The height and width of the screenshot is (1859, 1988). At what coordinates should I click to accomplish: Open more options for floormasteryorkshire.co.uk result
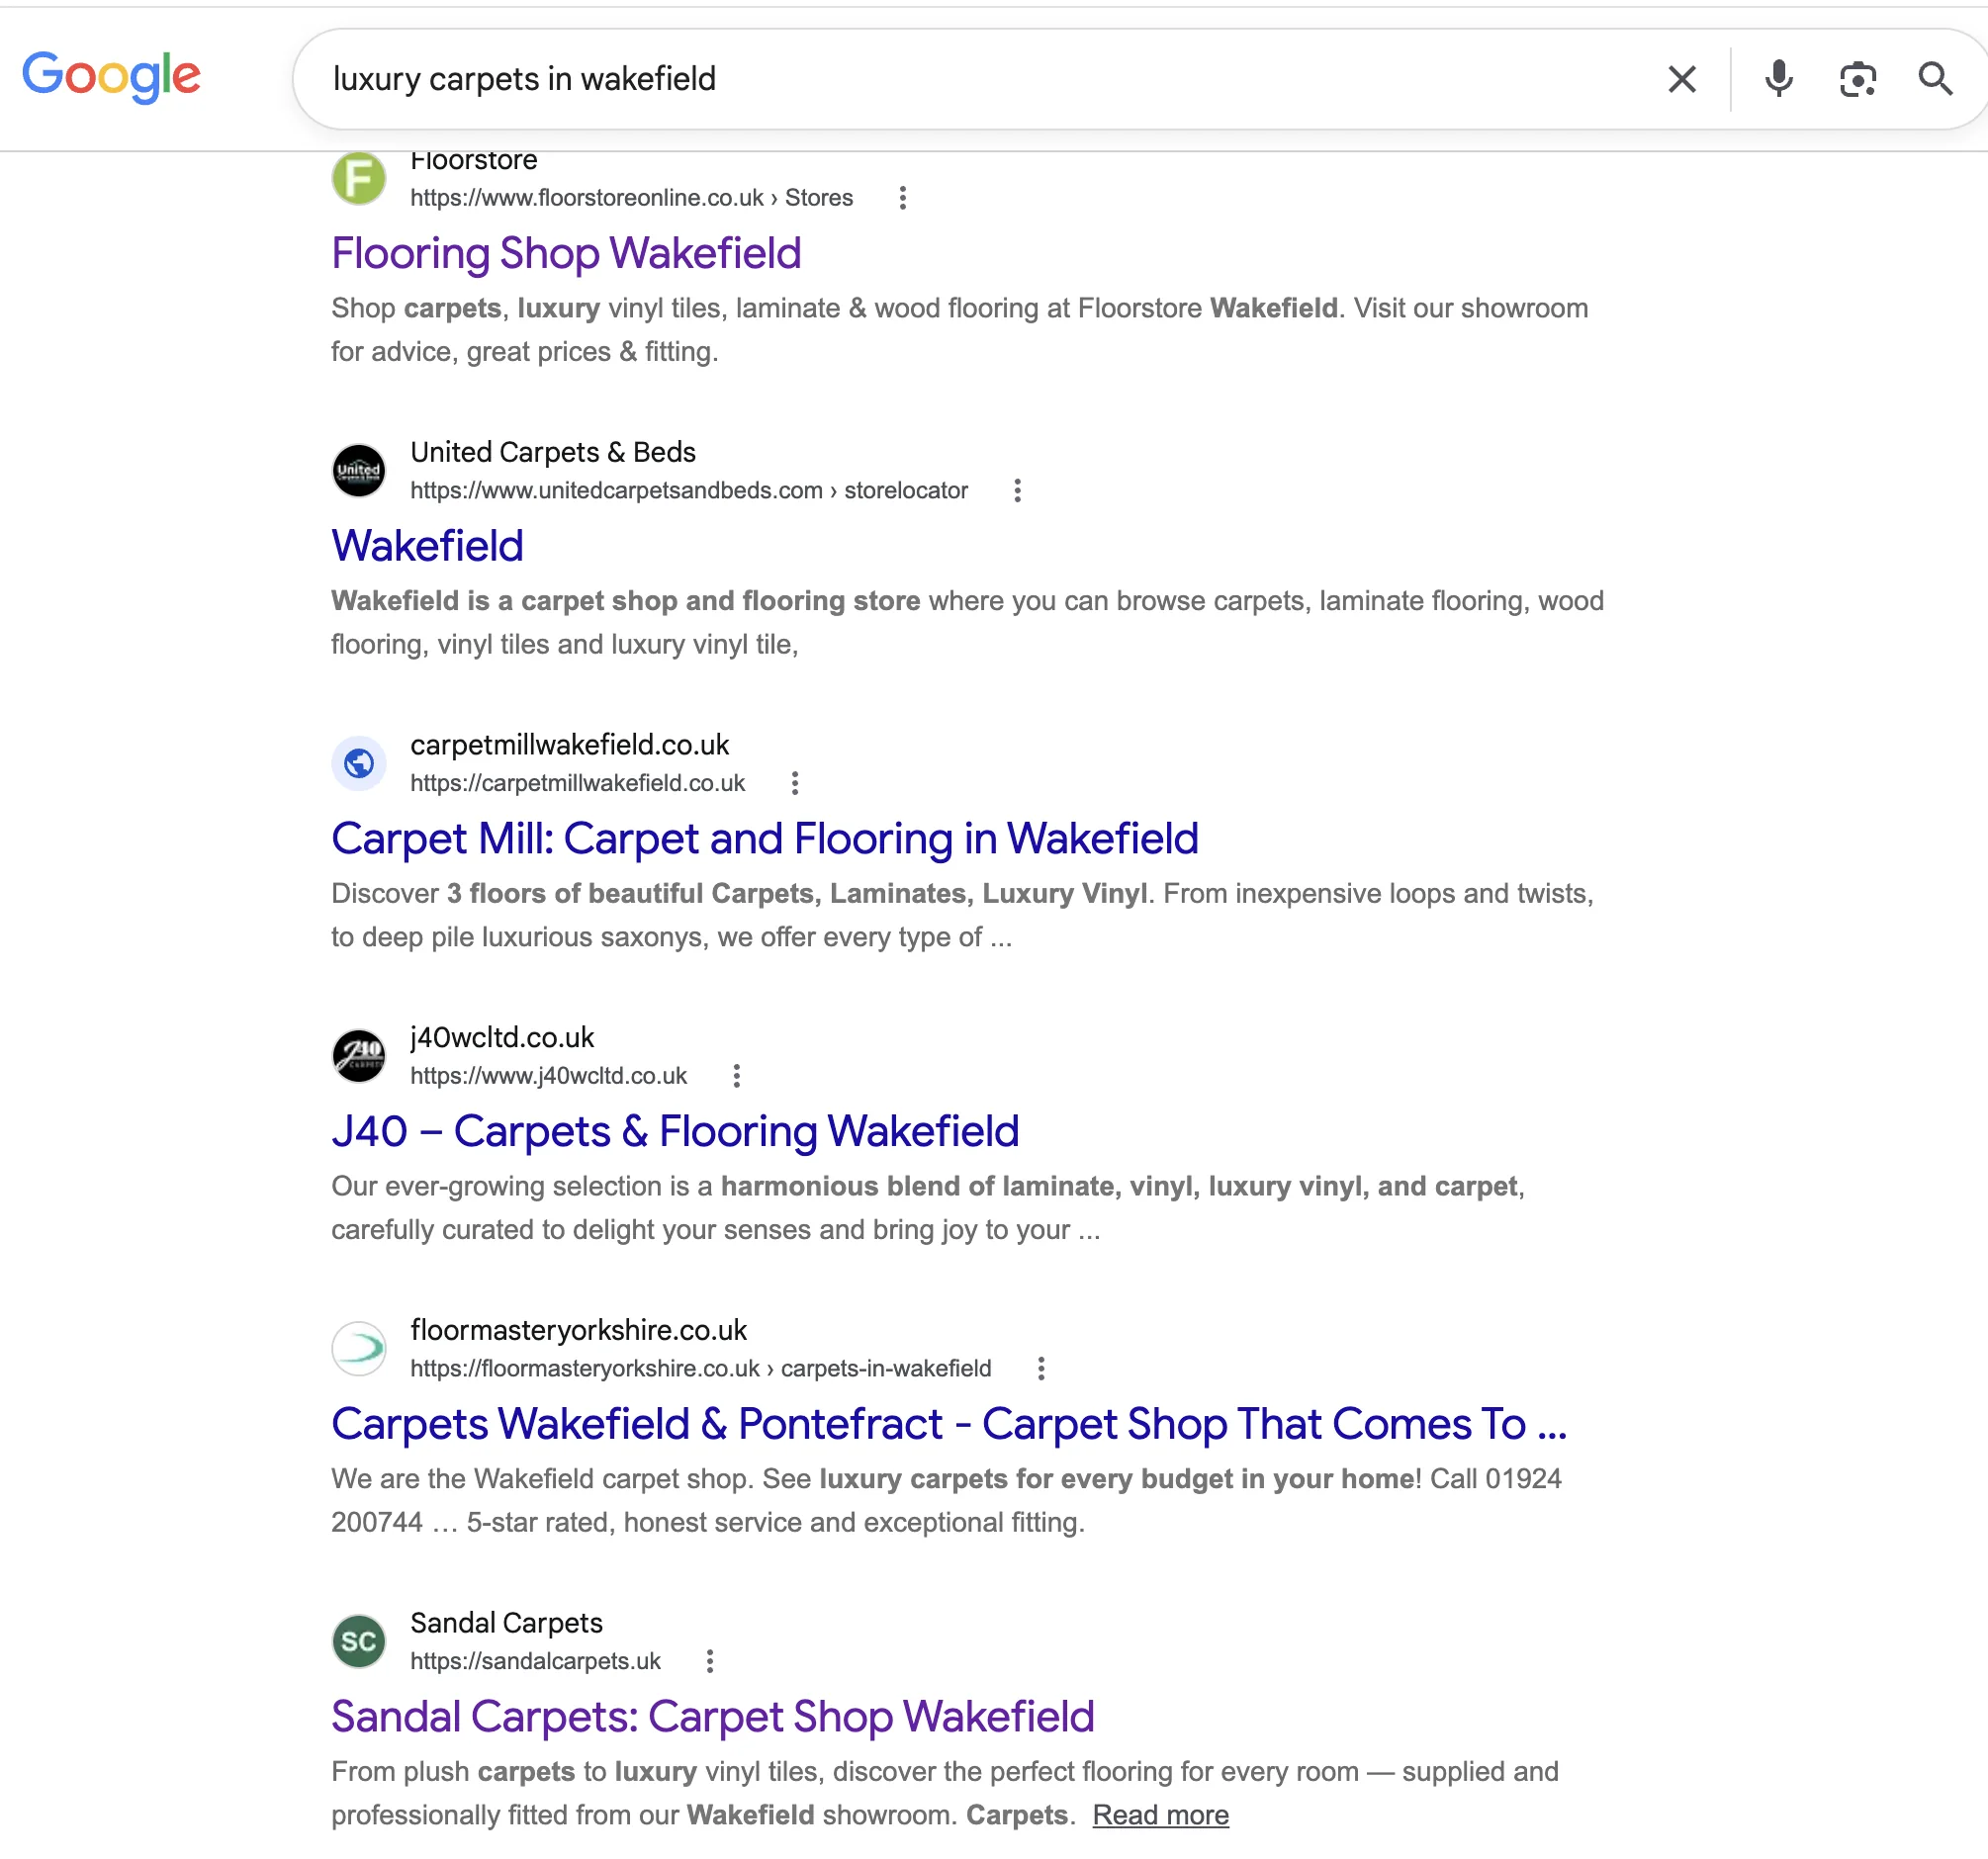point(1041,1368)
